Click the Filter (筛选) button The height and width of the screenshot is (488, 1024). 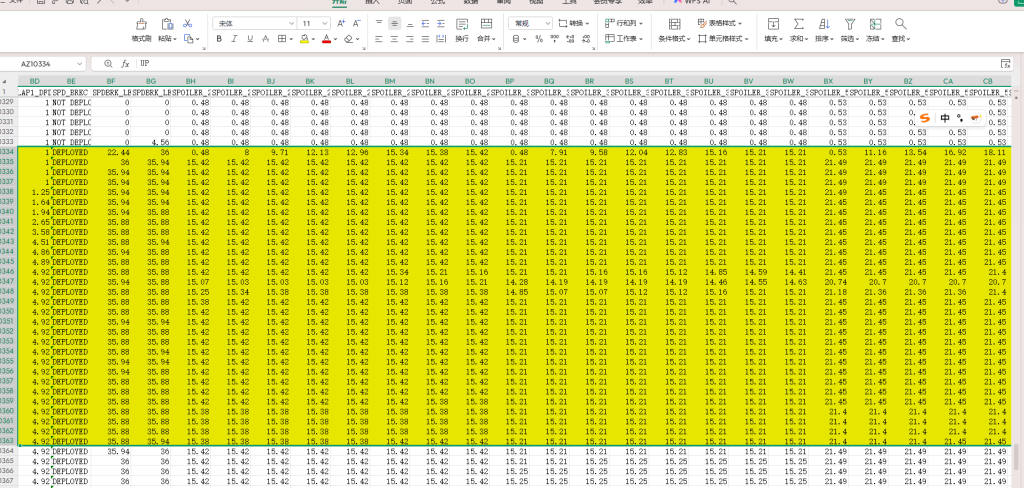coord(850,30)
